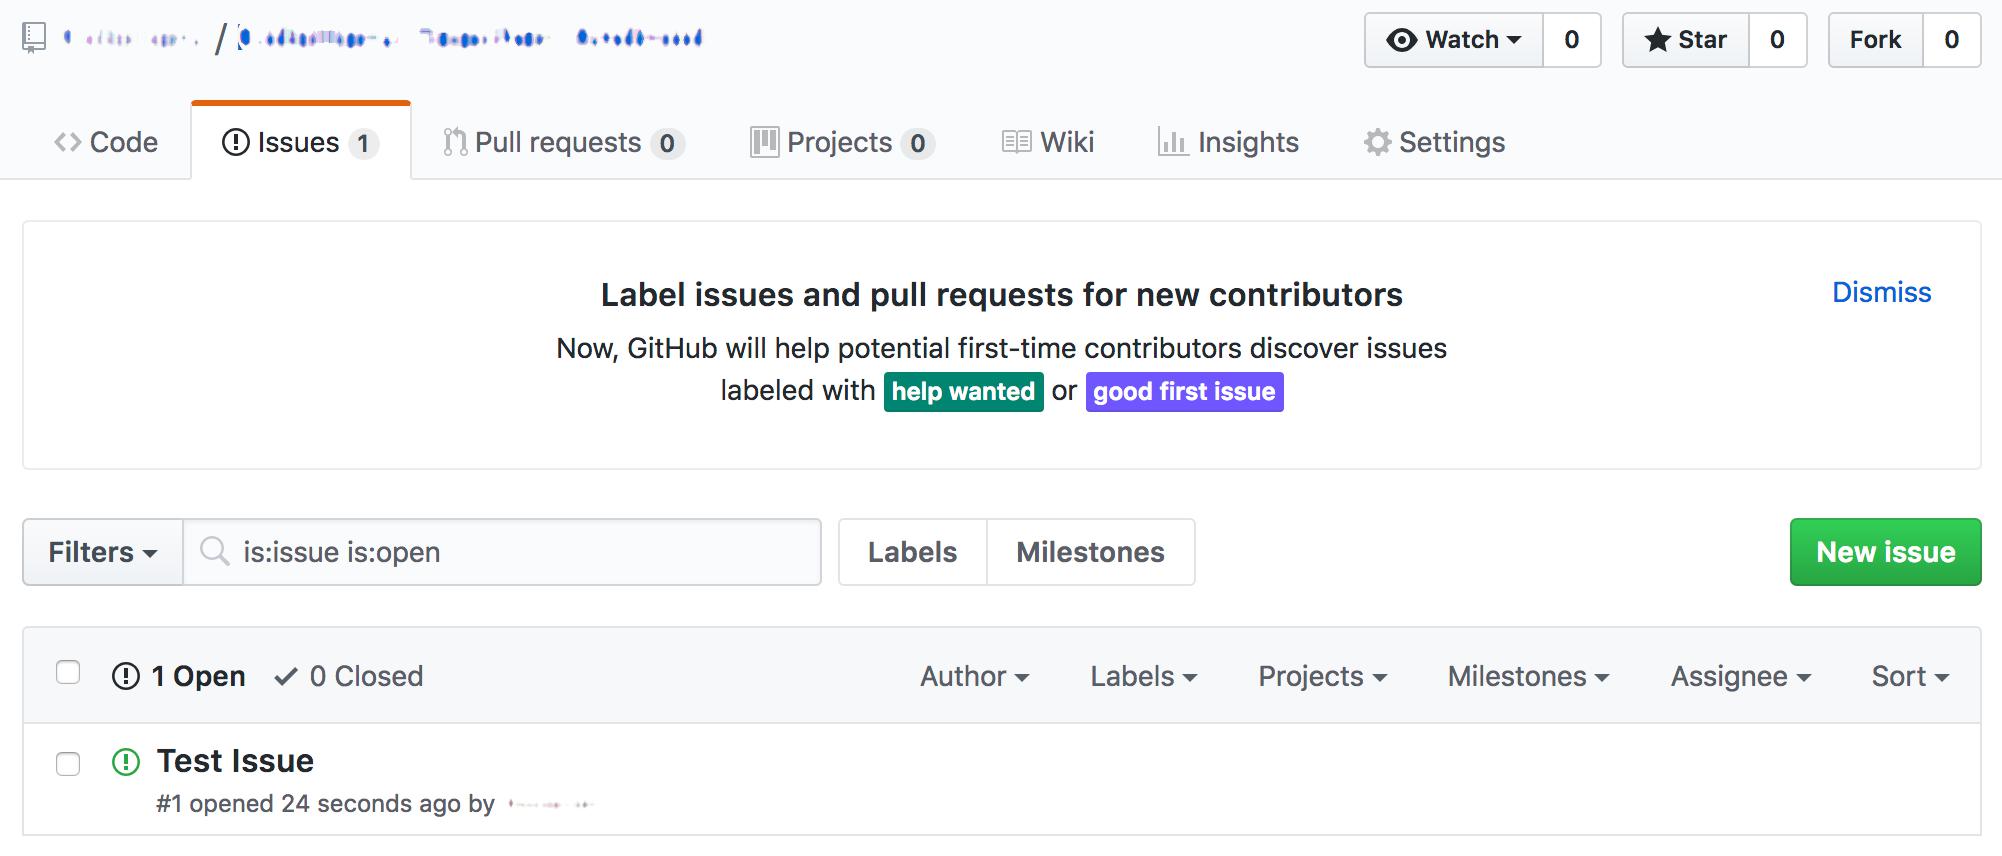Click the purple good first issue label
The height and width of the screenshot is (856, 2002).
click(1184, 392)
